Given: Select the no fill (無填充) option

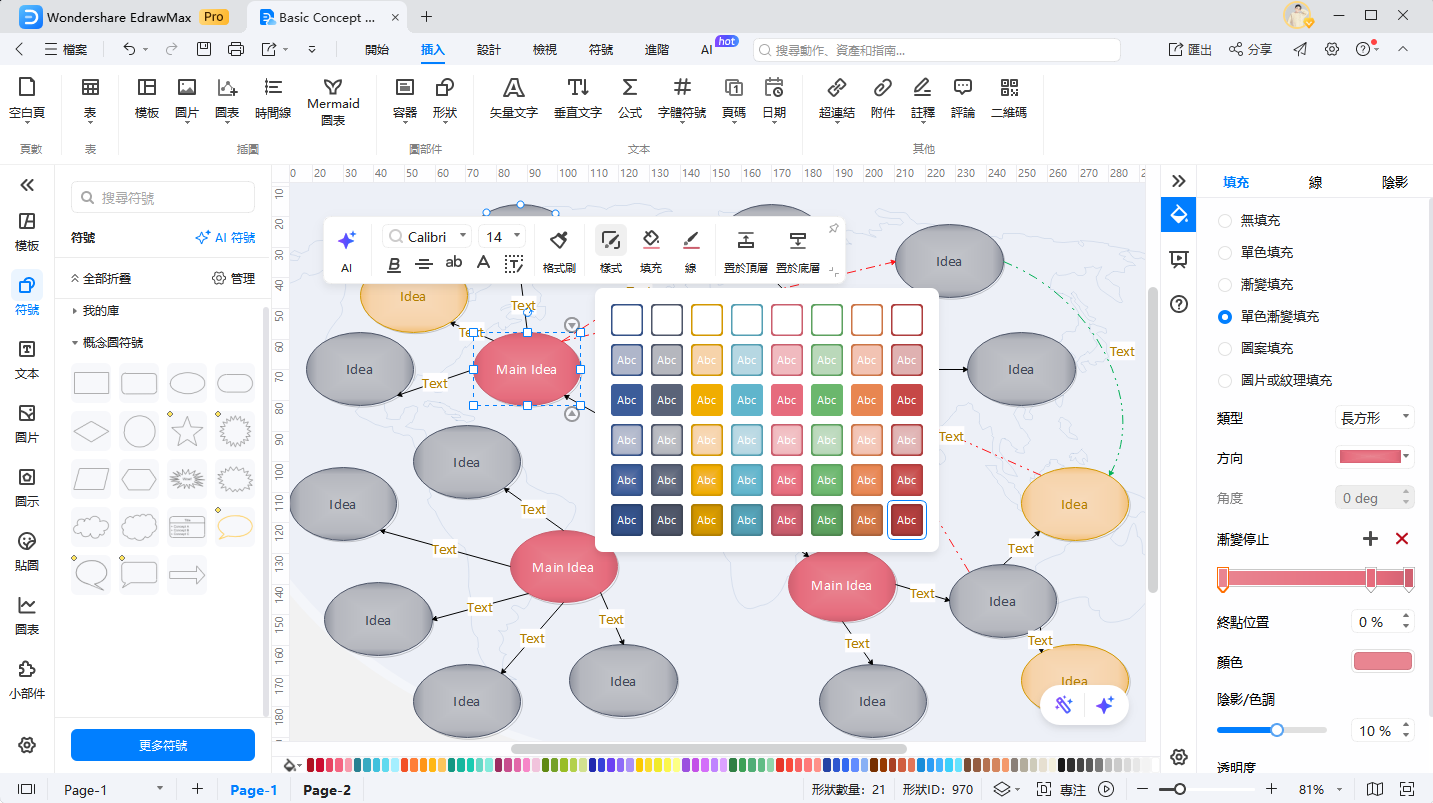Looking at the screenshot, I should pos(1225,220).
